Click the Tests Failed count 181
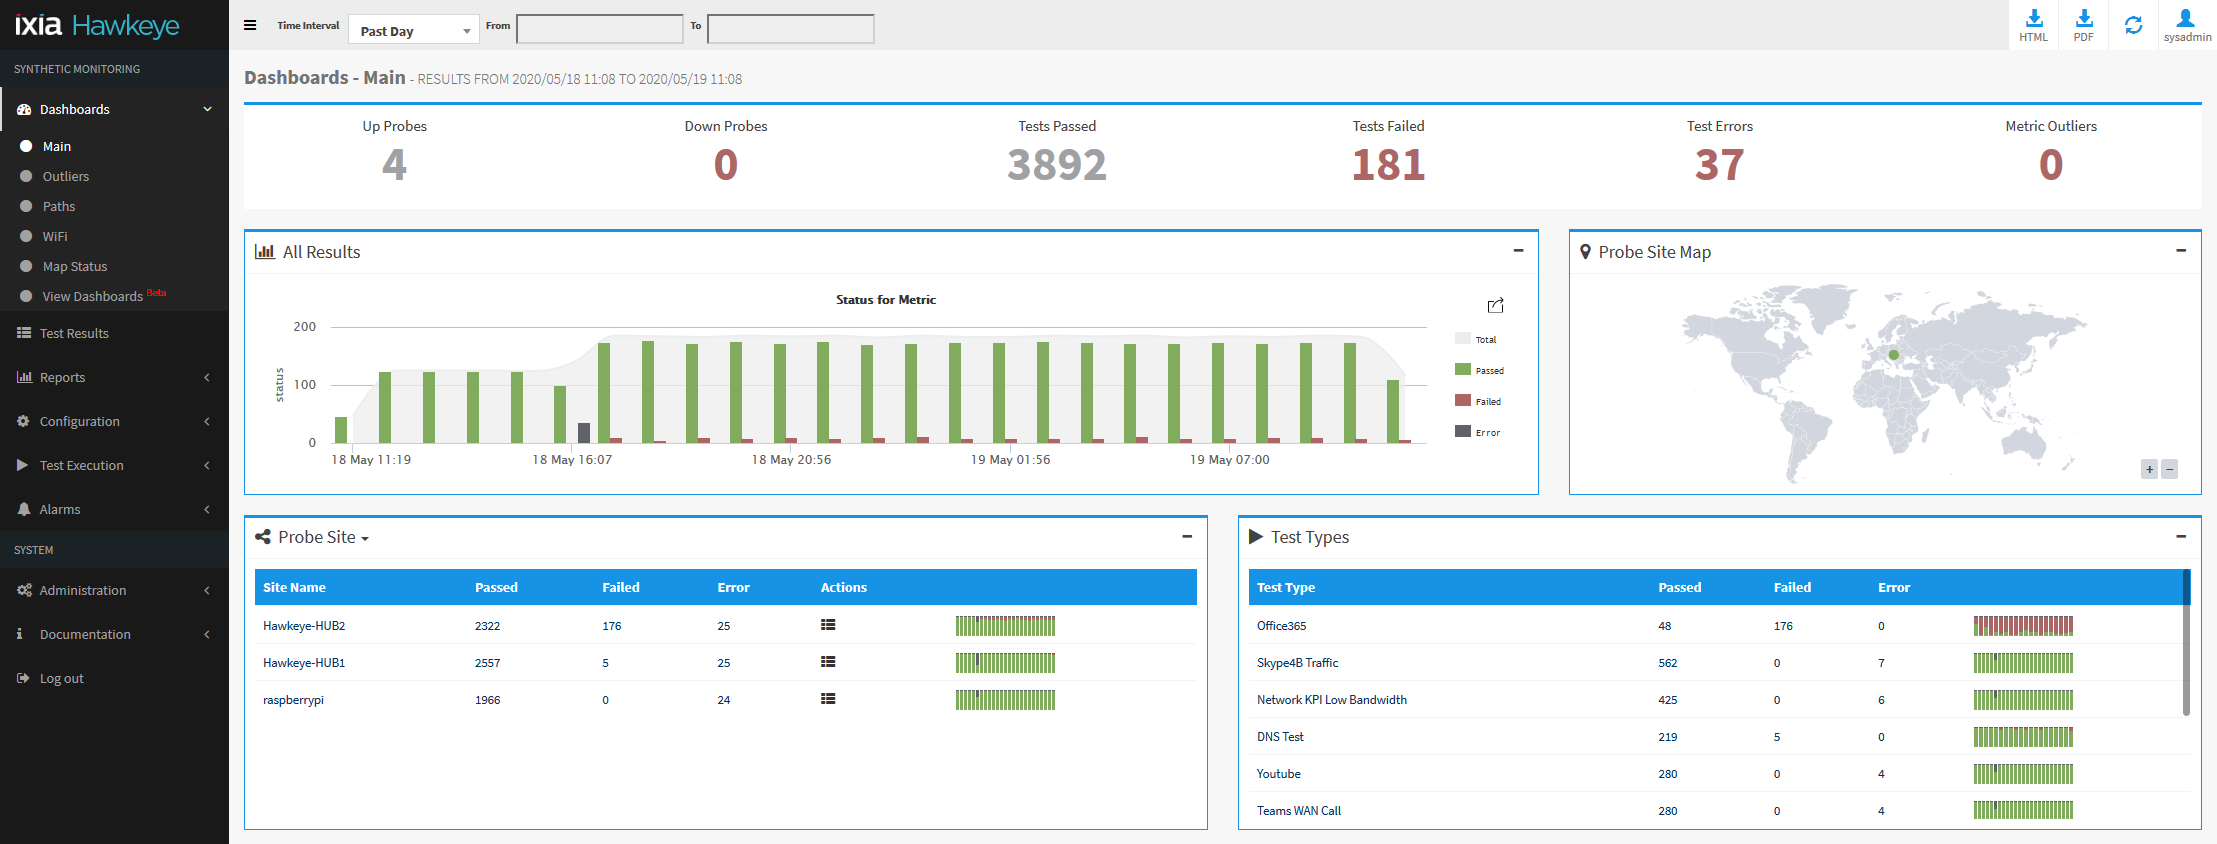The width and height of the screenshot is (2217, 844). click(x=1388, y=165)
